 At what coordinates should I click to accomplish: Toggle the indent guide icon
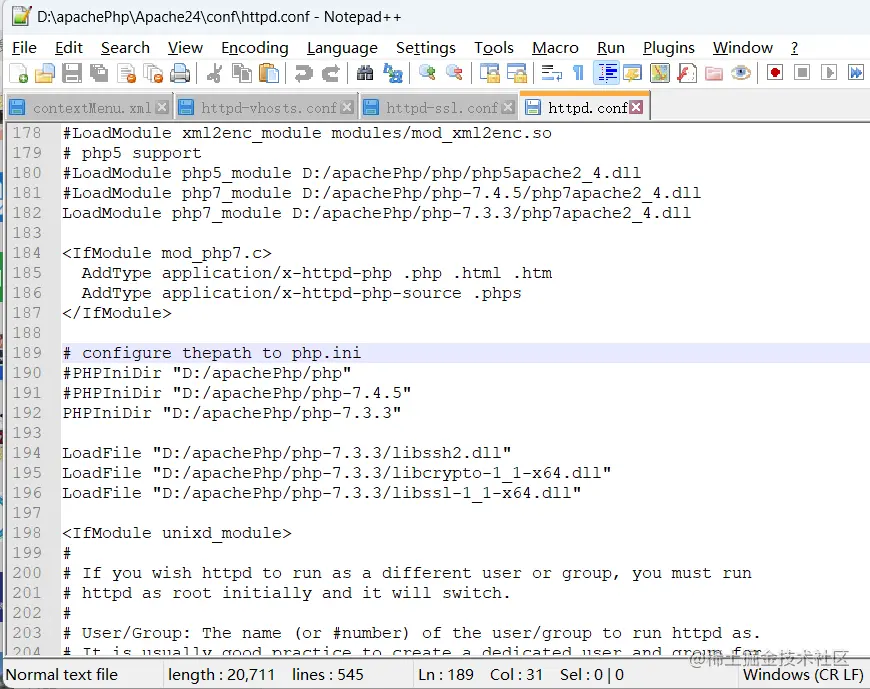(x=606, y=73)
